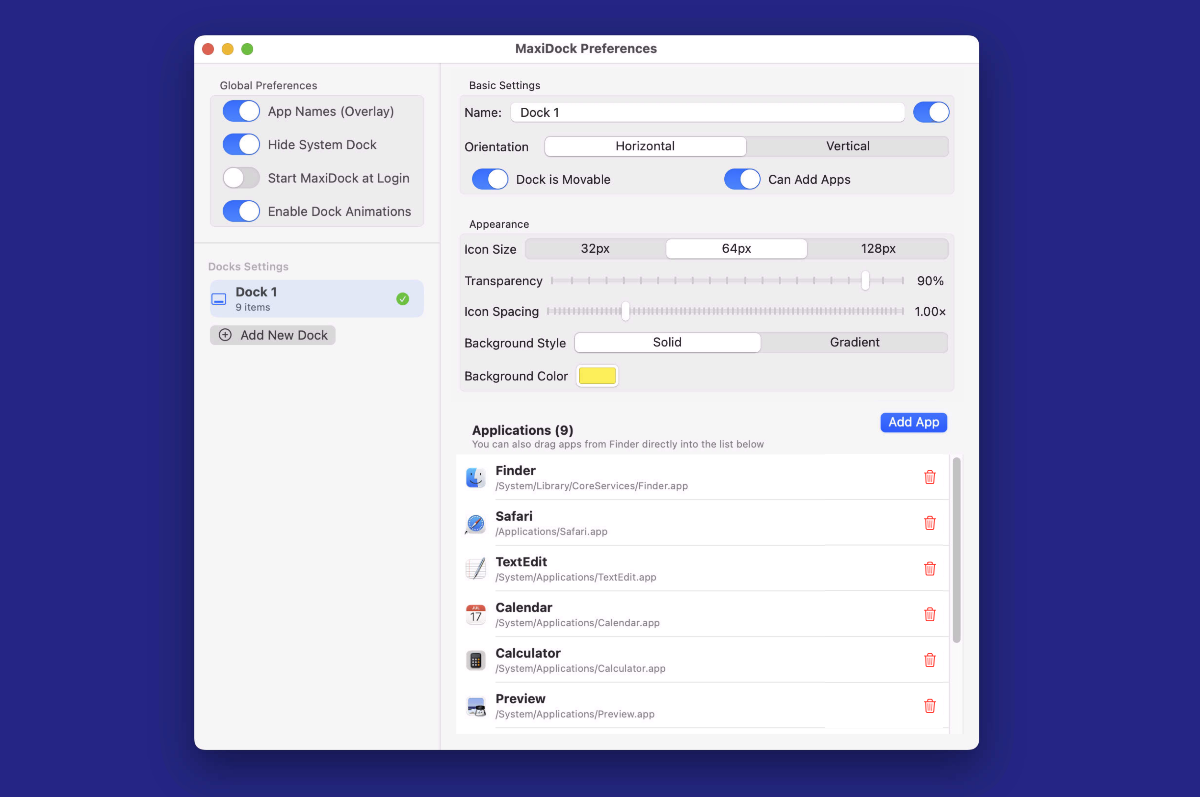Toggle App Names (Overlay) switch
The width and height of the screenshot is (1200, 797).
(241, 111)
